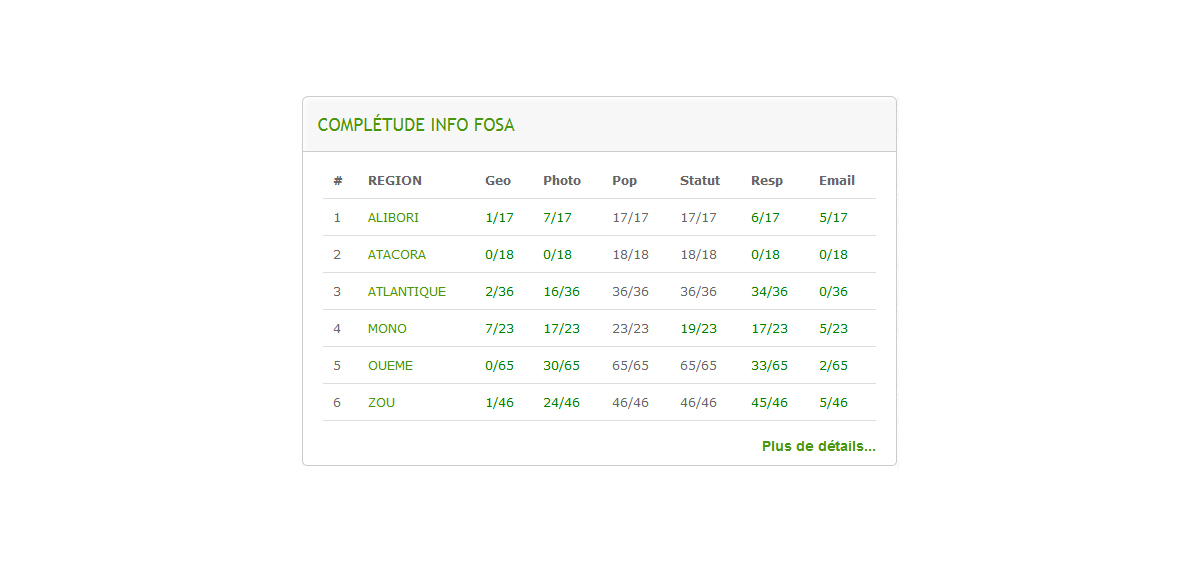Open the Plus de détails link

click(x=818, y=446)
